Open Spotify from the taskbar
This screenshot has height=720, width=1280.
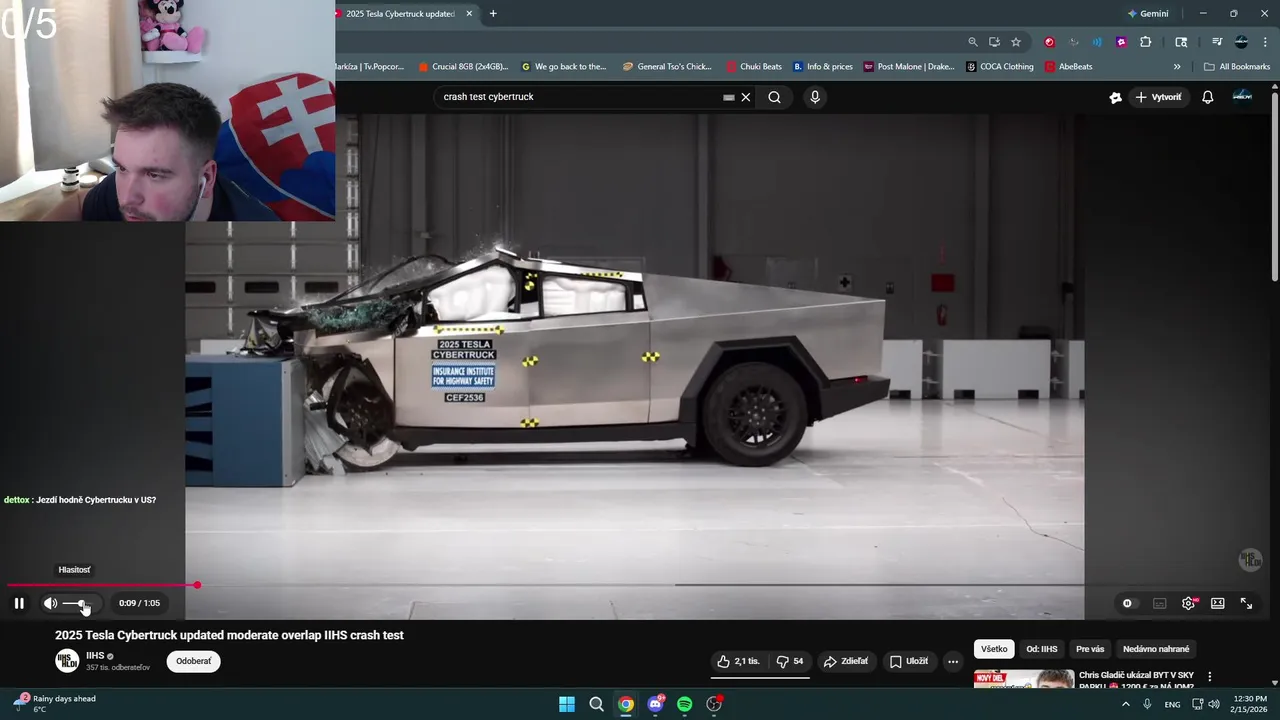[685, 704]
